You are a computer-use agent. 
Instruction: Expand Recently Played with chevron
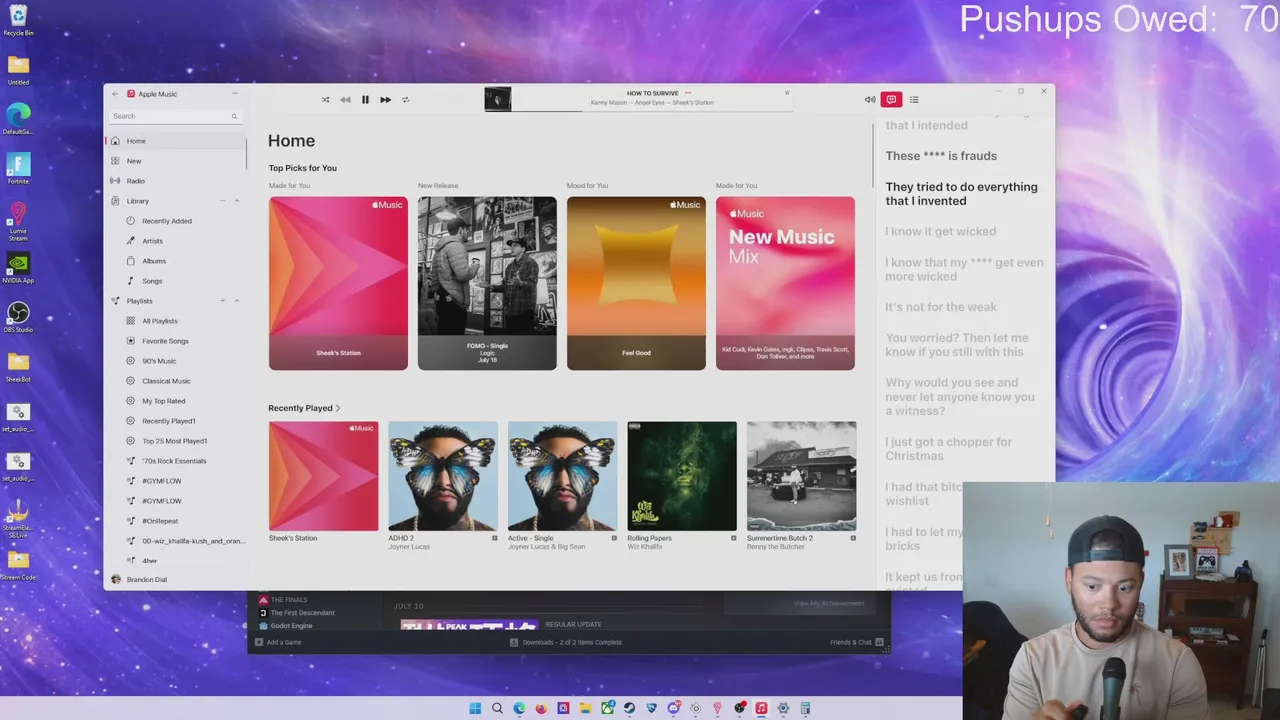[338, 408]
